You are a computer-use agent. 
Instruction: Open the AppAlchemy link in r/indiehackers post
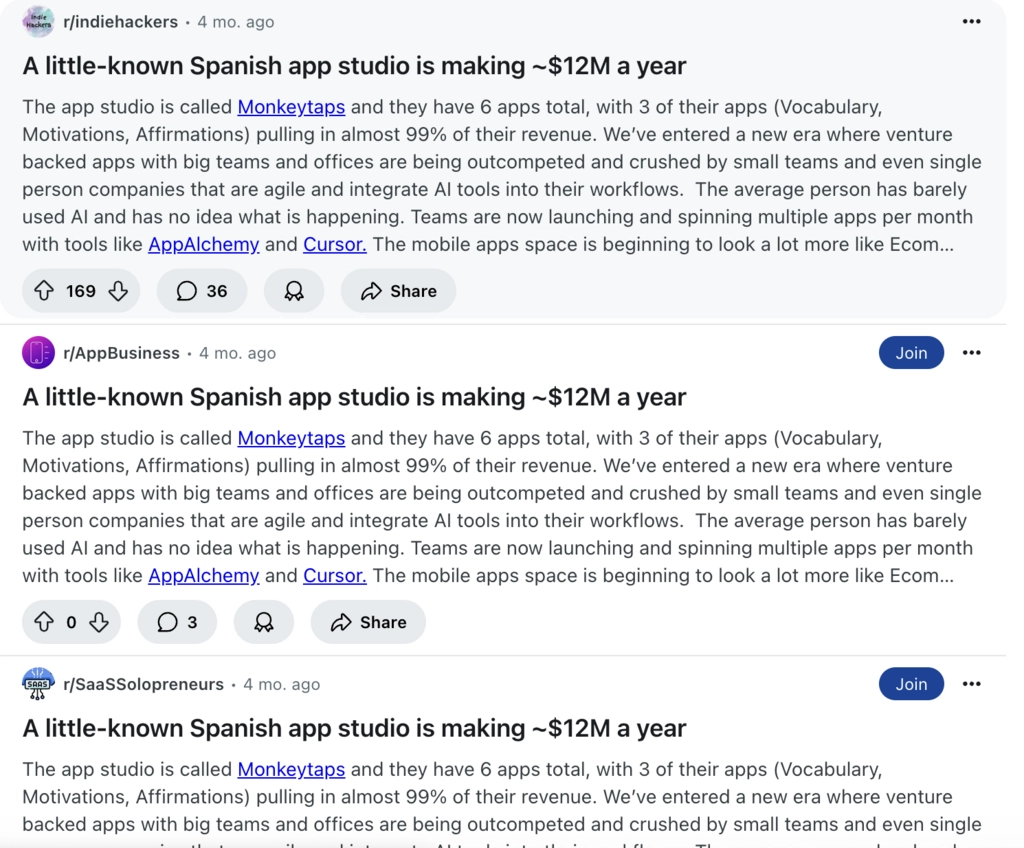(x=204, y=244)
